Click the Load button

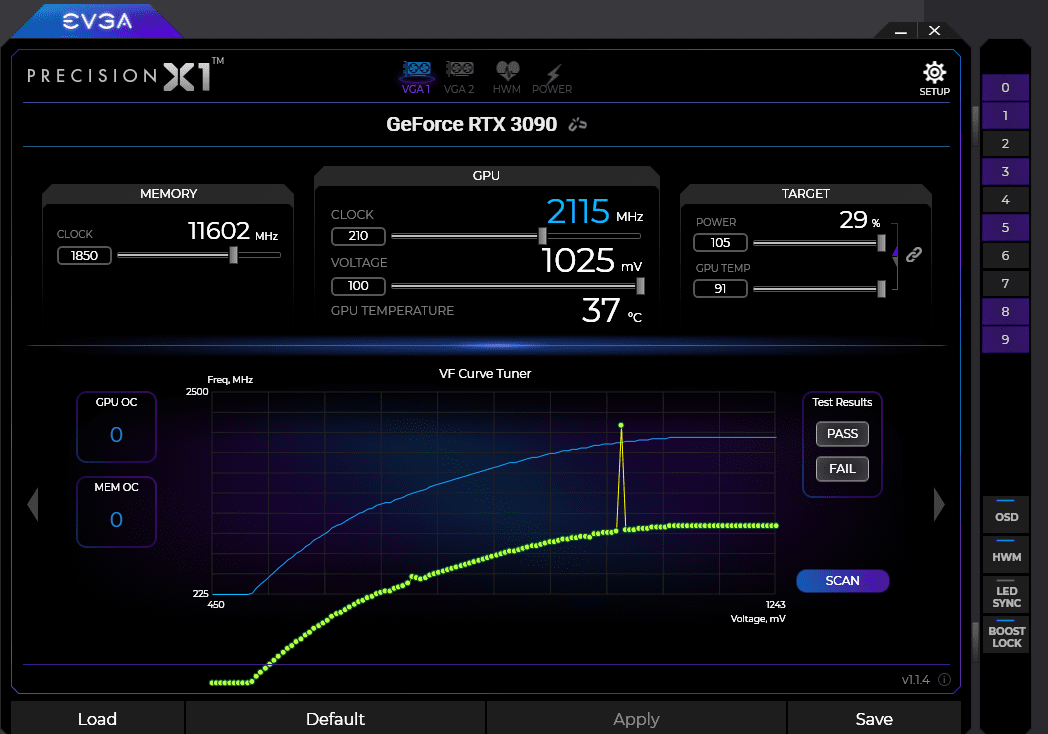98,719
